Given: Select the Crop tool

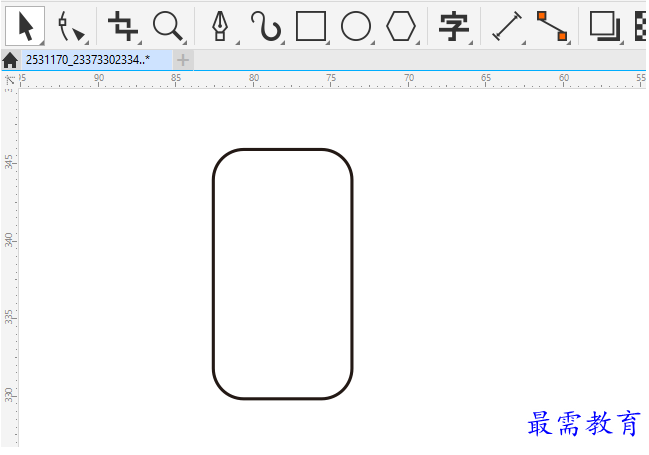Looking at the screenshot, I should (123, 26).
